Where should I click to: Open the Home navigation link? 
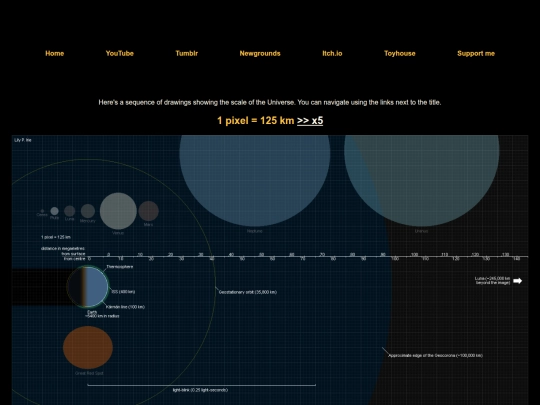coord(54,53)
